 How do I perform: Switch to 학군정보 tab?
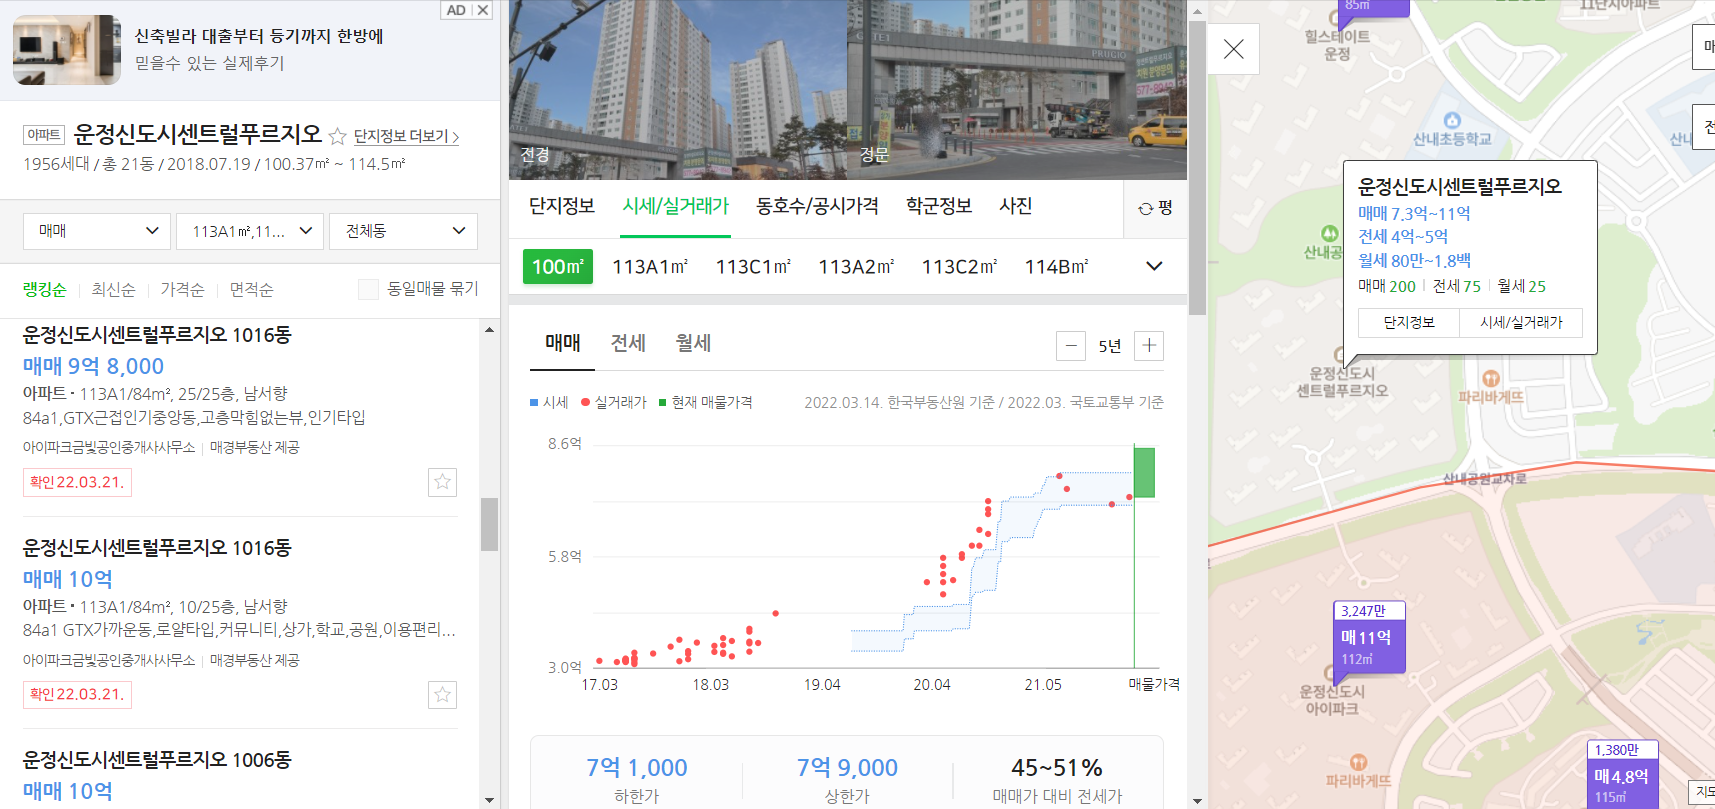tap(939, 206)
